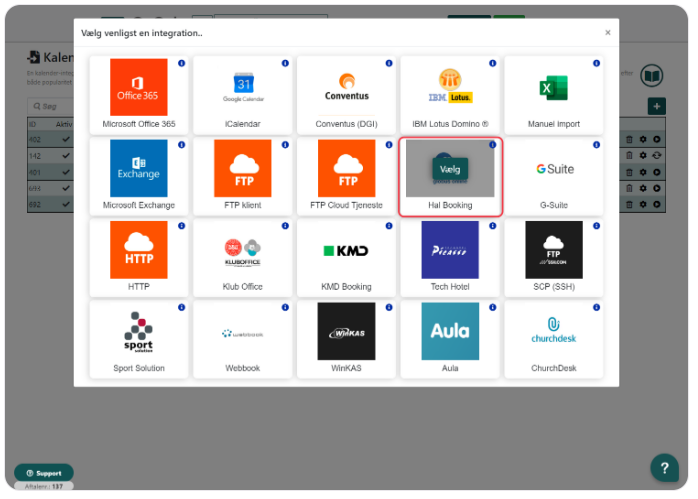Delete row 692 with trash icon

pyautogui.click(x=629, y=204)
